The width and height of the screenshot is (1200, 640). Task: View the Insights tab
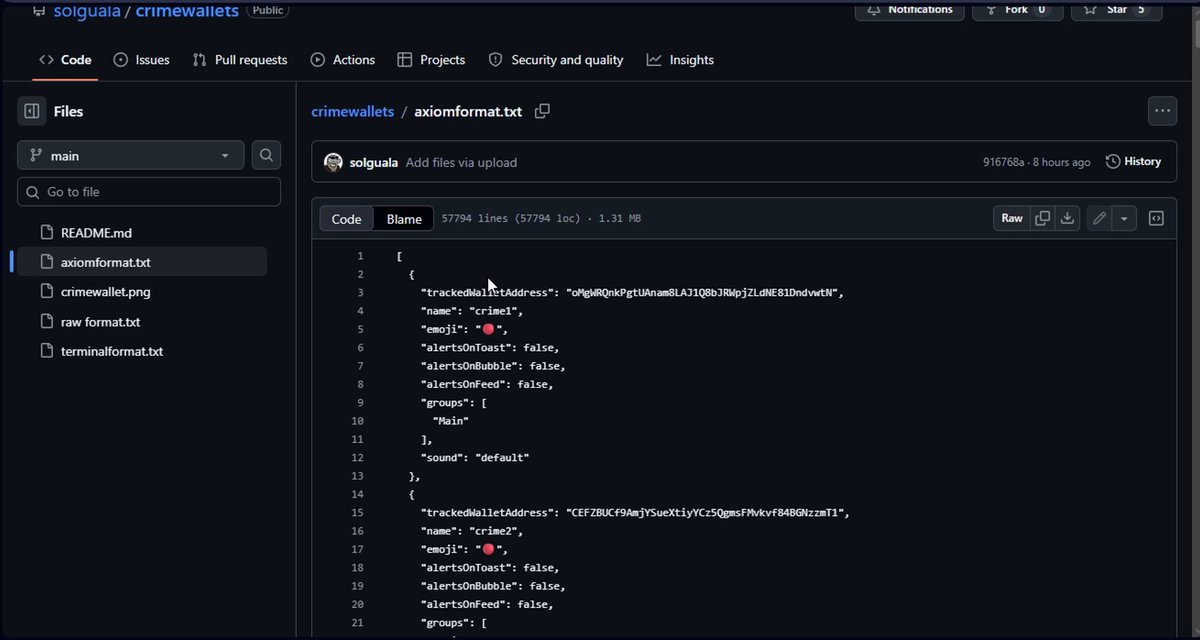tap(680, 60)
